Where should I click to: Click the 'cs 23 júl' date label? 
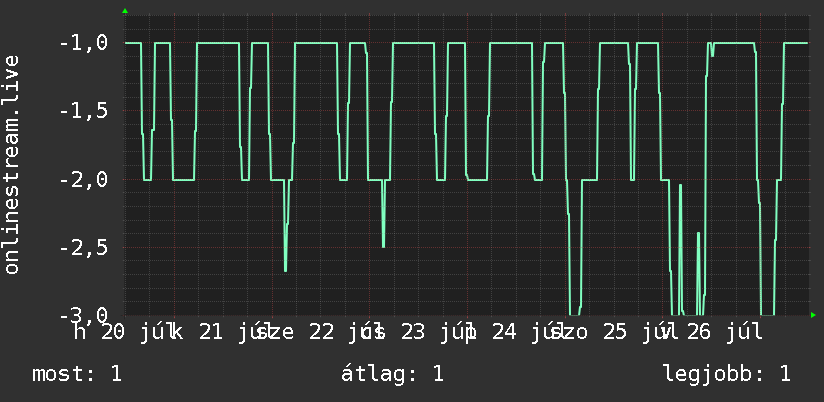click(x=412, y=332)
